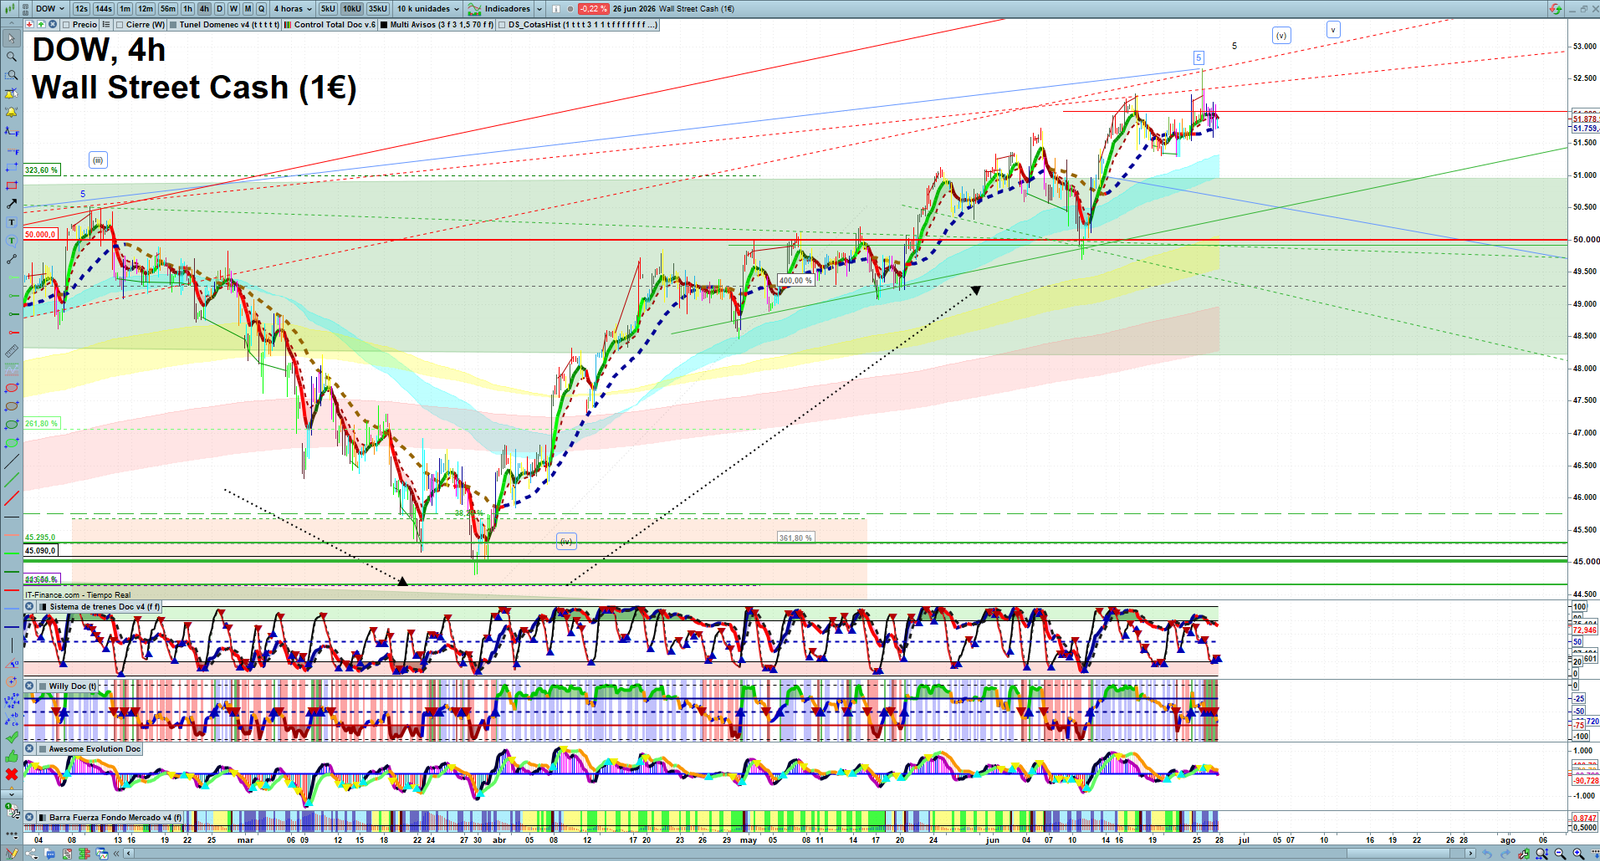The height and width of the screenshot is (861, 1600).
Task: Select the two-point segment tool
Action: [11, 259]
